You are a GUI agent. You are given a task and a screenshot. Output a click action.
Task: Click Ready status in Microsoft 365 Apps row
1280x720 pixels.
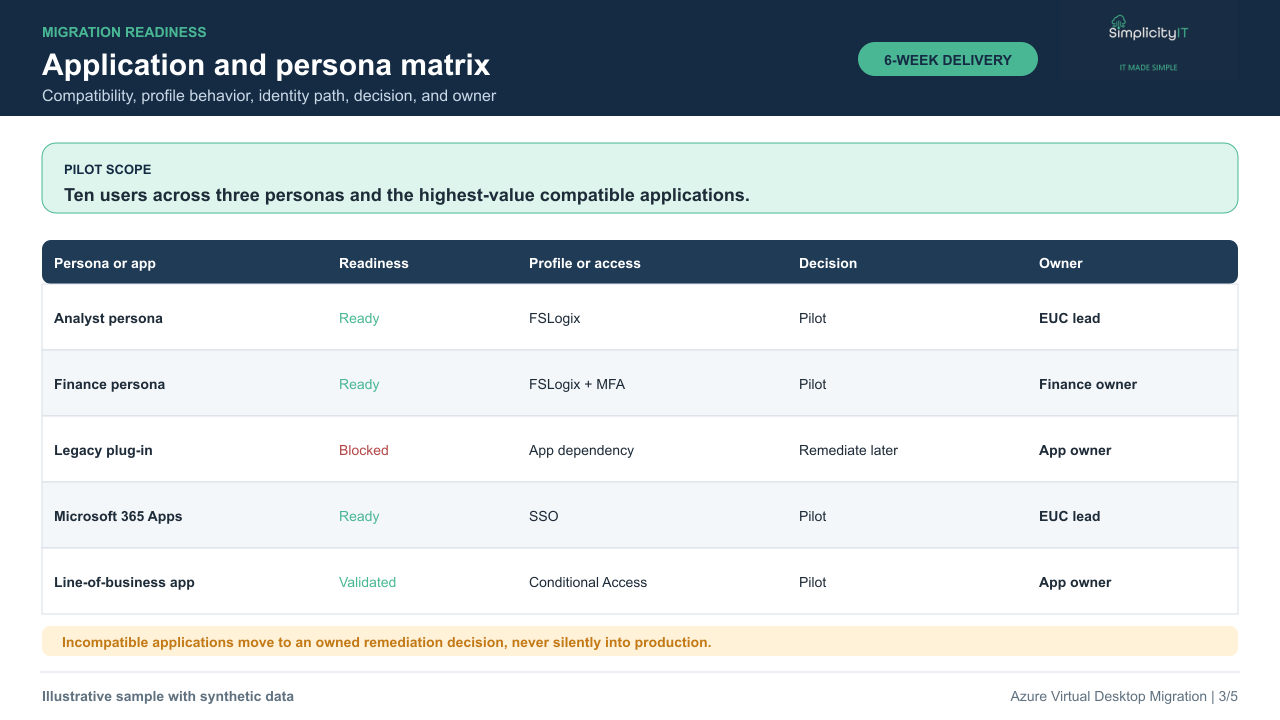tap(359, 516)
